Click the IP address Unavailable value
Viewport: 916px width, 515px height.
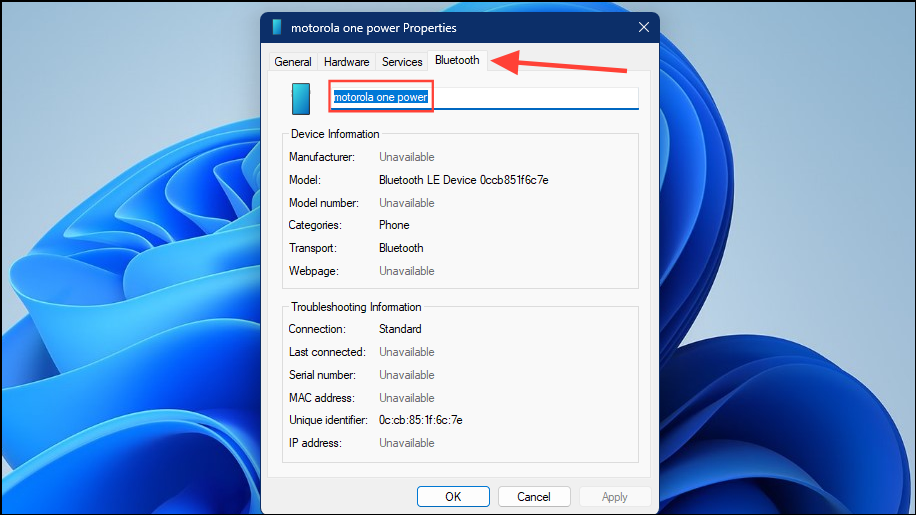pos(407,443)
